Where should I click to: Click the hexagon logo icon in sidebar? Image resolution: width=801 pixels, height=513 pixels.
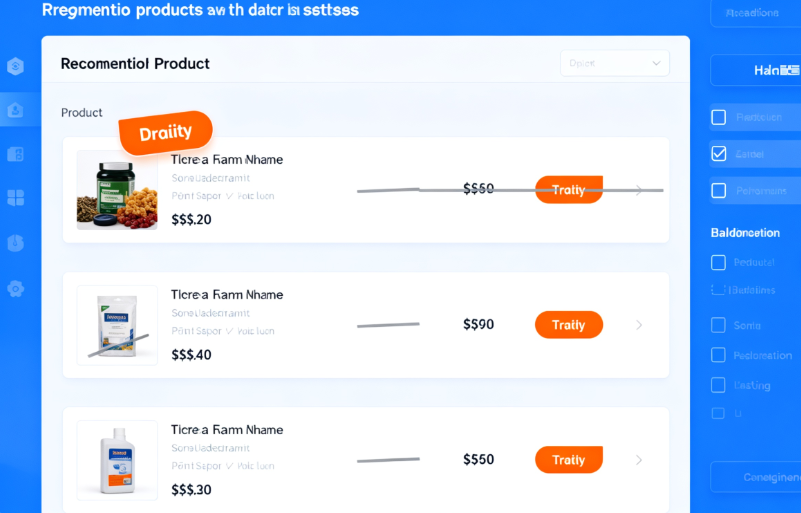click(15, 67)
